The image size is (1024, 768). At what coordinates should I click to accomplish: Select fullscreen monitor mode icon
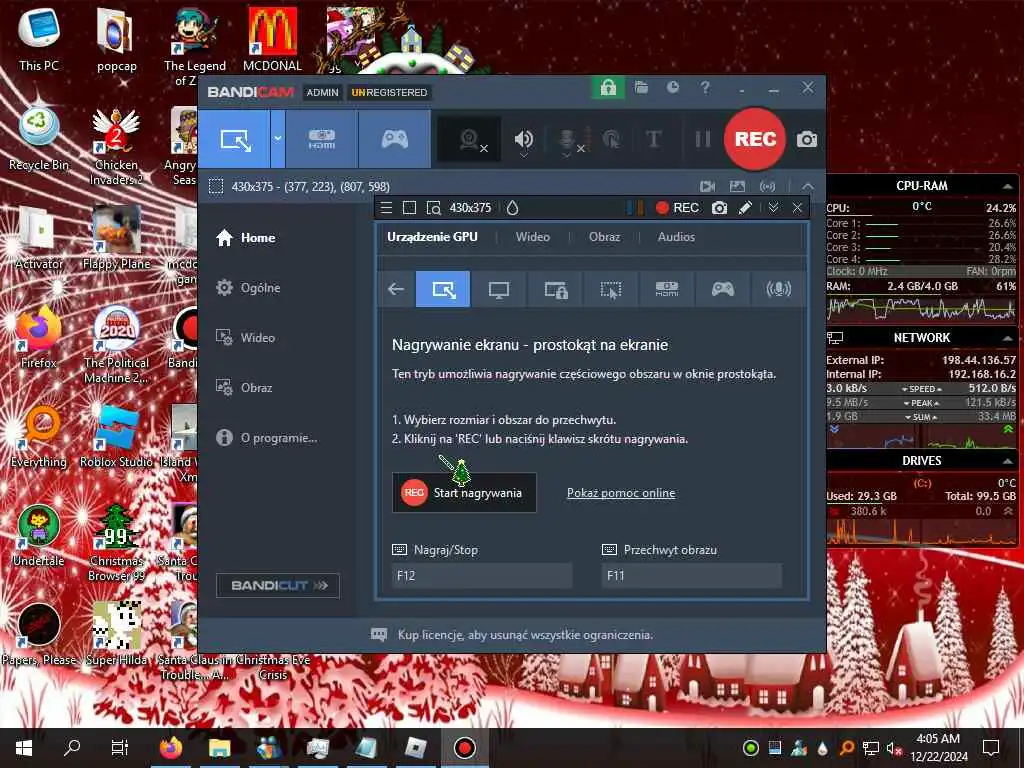click(x=499, y=289)
